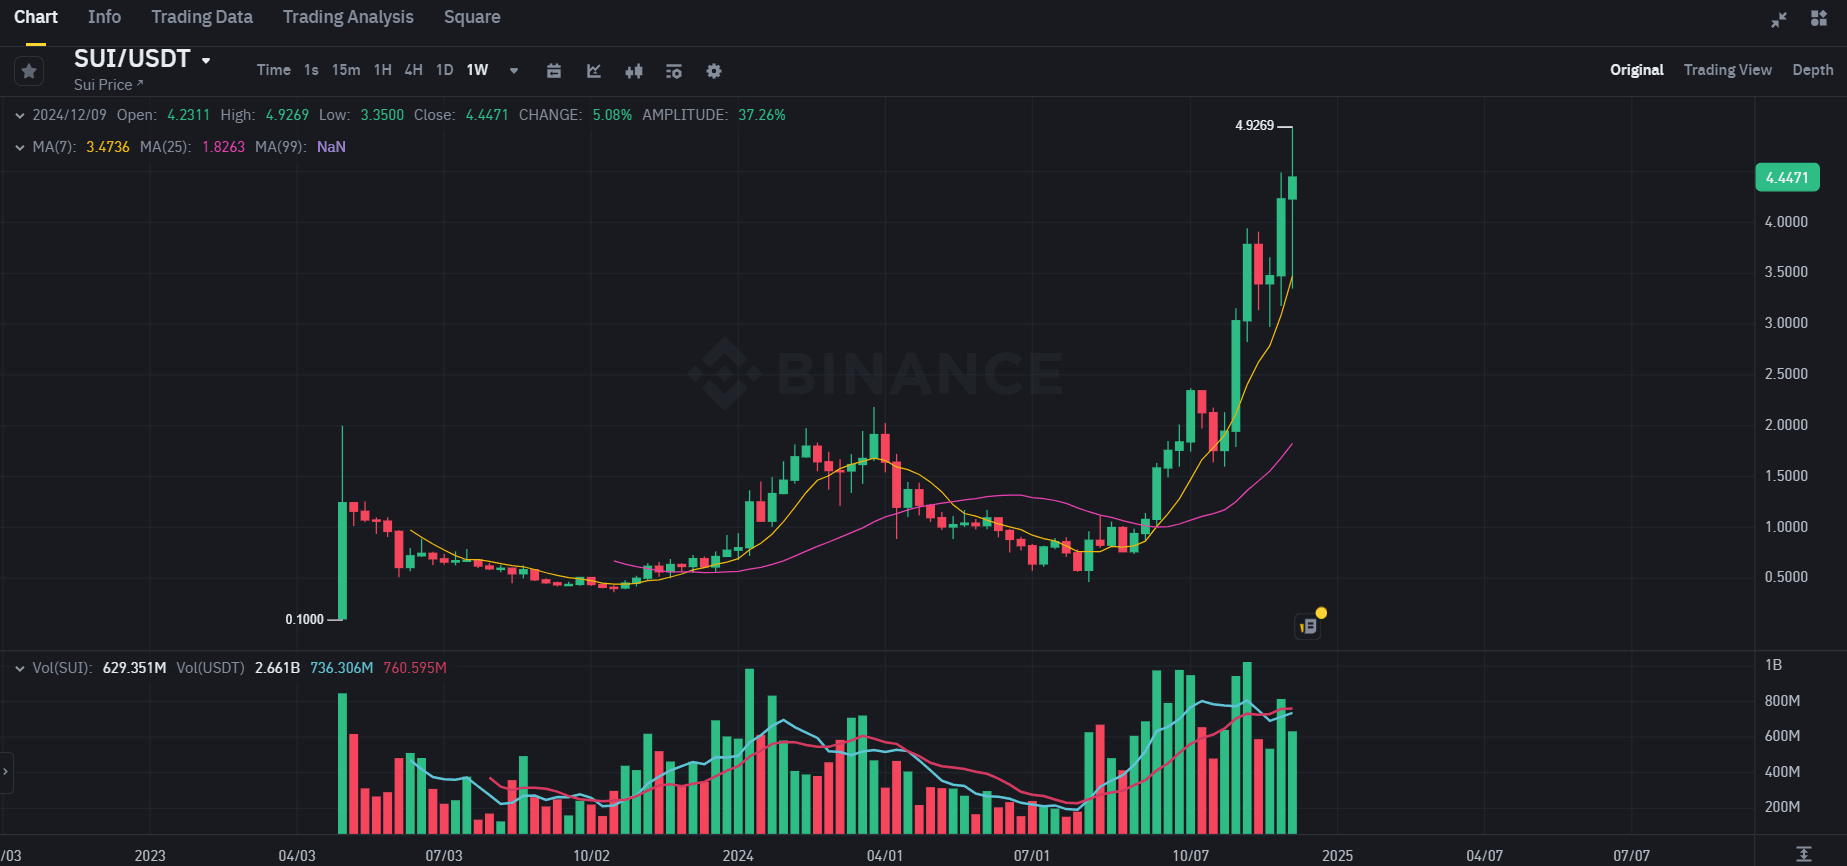This screenshot has width=1847, height=866.
Task: Open chart settings gear icon
Action: (x=714, y=71)
